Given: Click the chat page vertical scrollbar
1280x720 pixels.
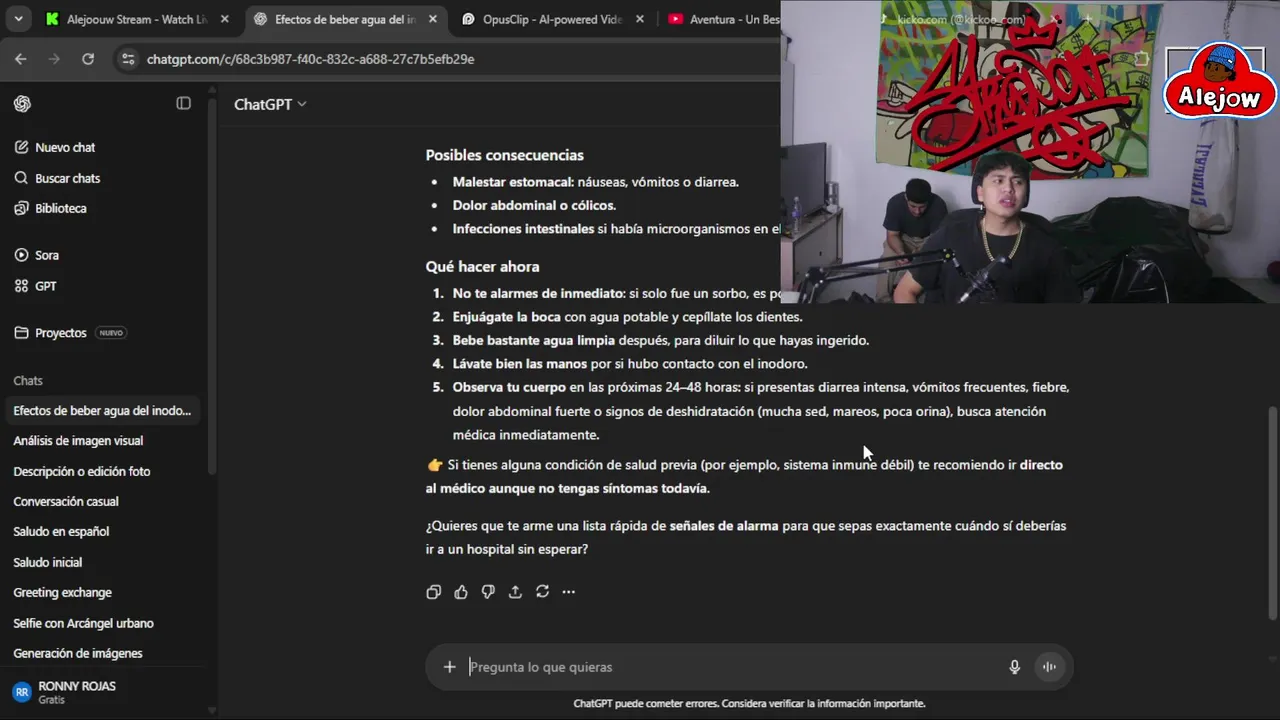Looking at the screenshot, I should point(1272,514).
